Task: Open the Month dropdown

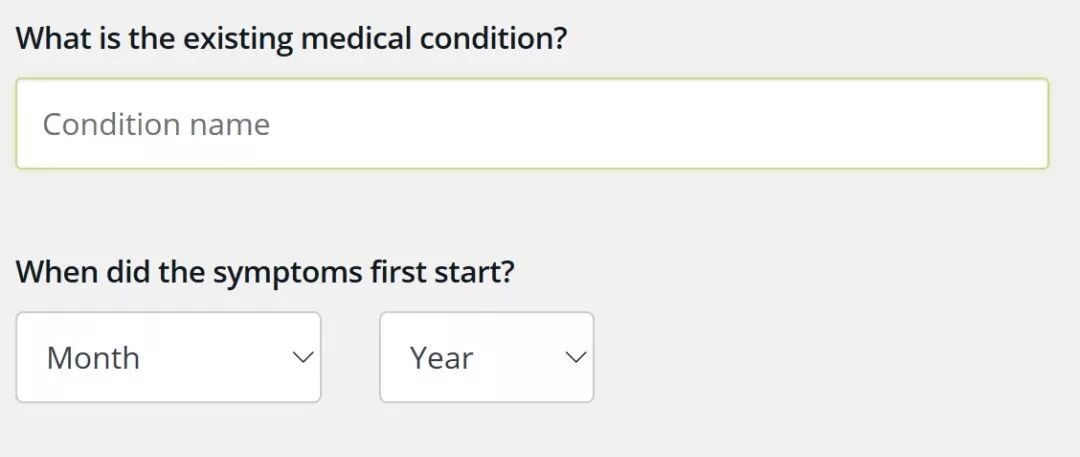Action: (x=168, y=357)
